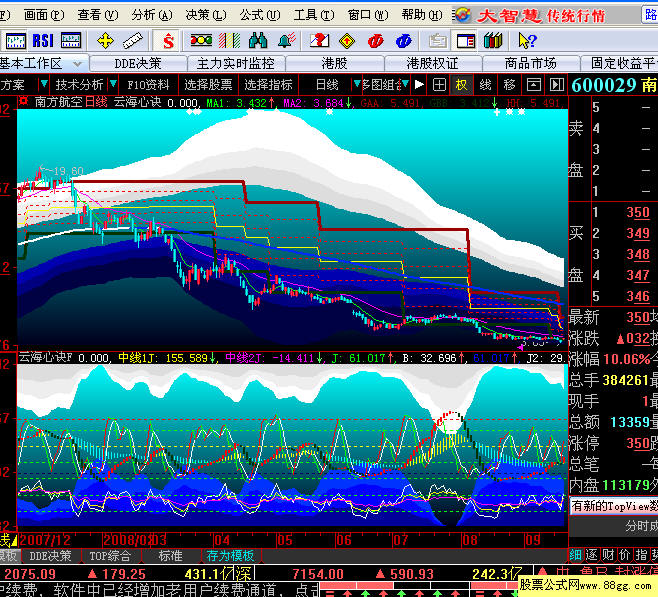Expand the 基本工作区 workspace dropdown
This screenshot has width=658, height=597.
tap(77, 64)
